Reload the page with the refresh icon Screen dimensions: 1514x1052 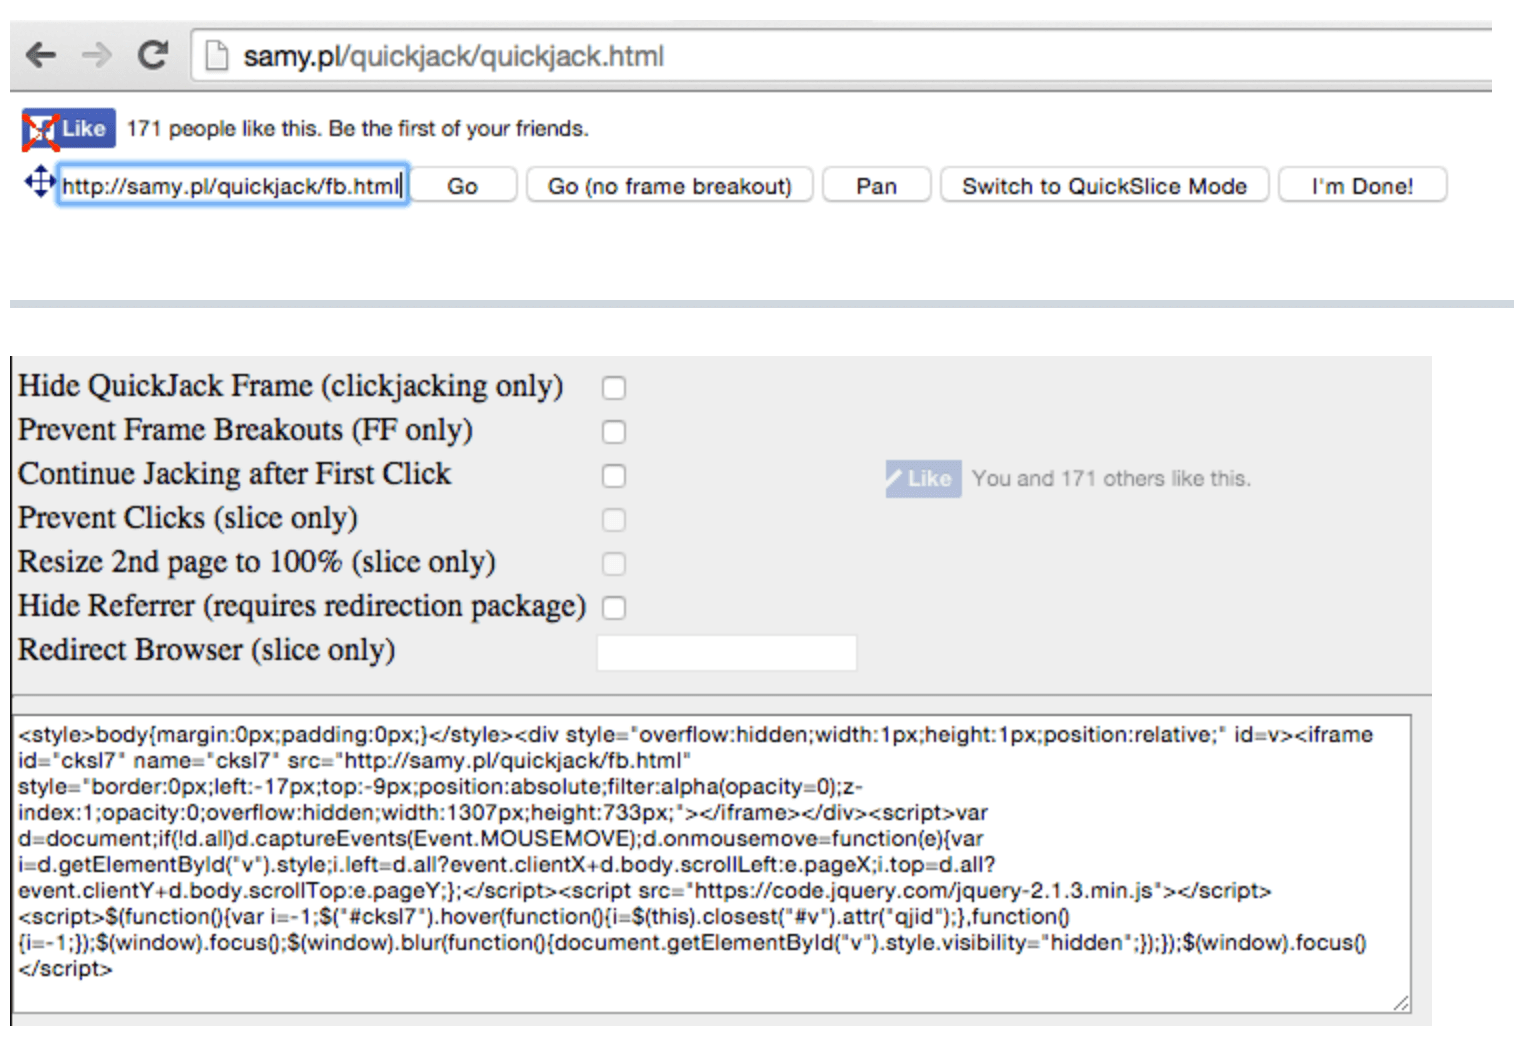[152, 54]
